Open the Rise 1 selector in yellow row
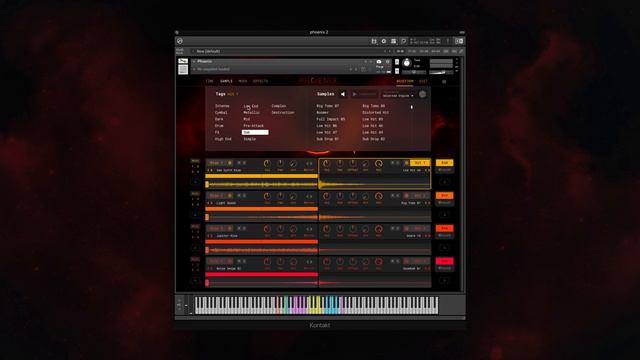The image size is (640, 360). (x=216, y=163)
